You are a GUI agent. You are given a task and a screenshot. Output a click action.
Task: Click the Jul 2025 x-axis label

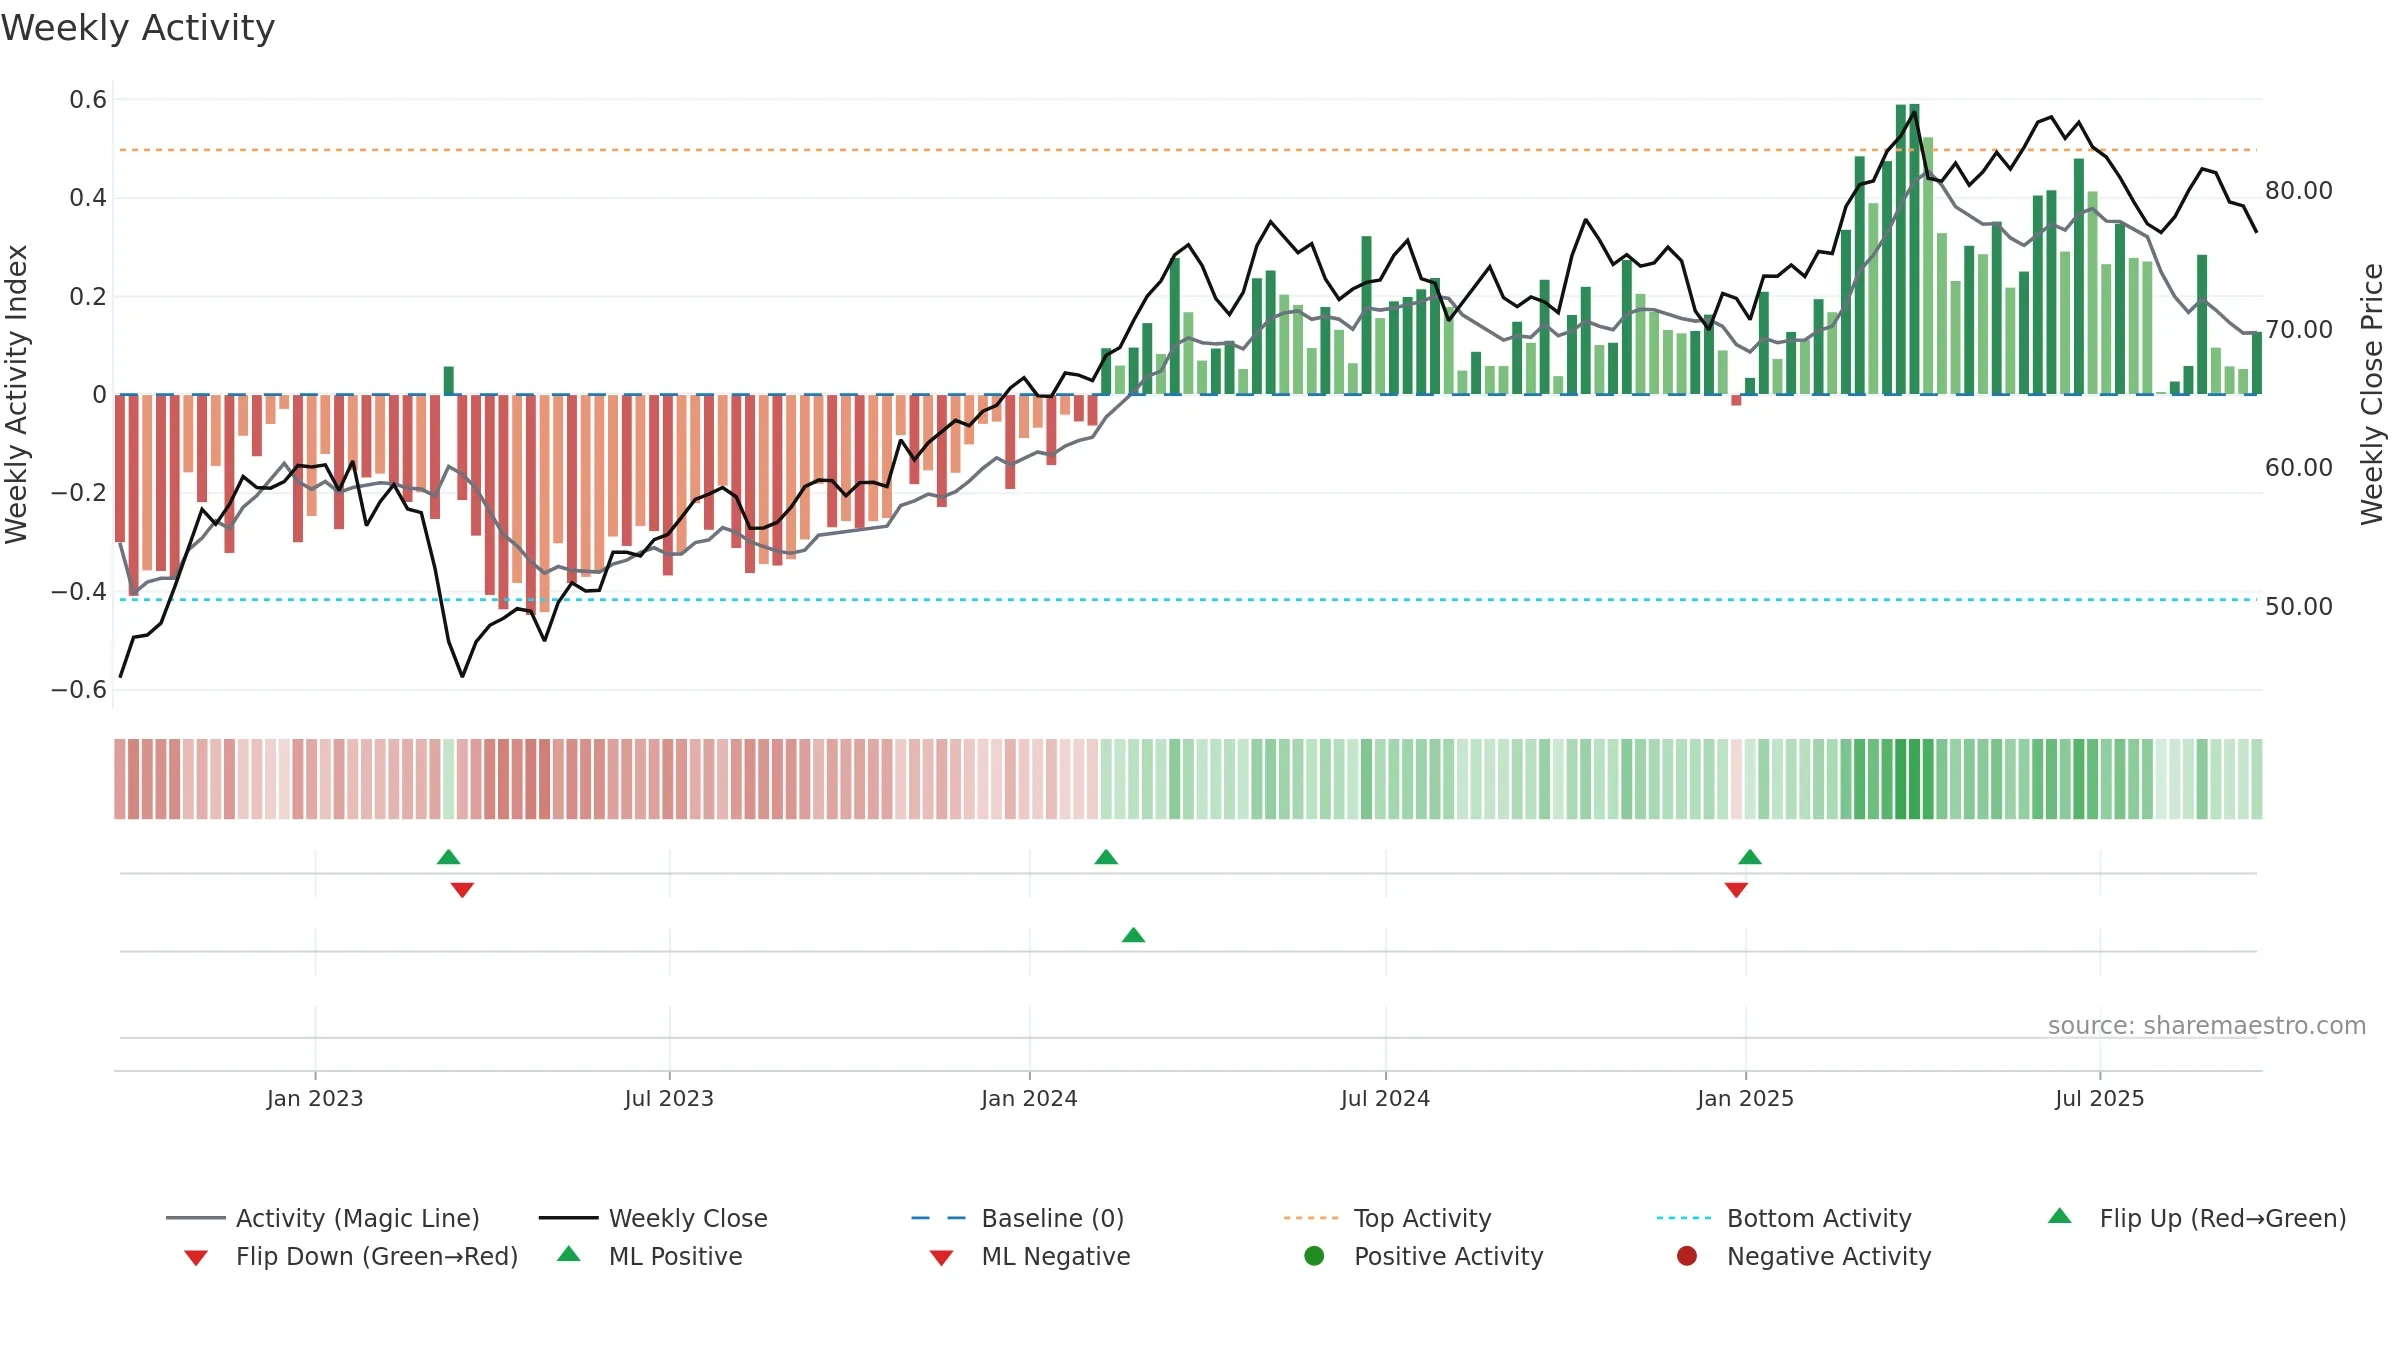tap(2100, 1098)
